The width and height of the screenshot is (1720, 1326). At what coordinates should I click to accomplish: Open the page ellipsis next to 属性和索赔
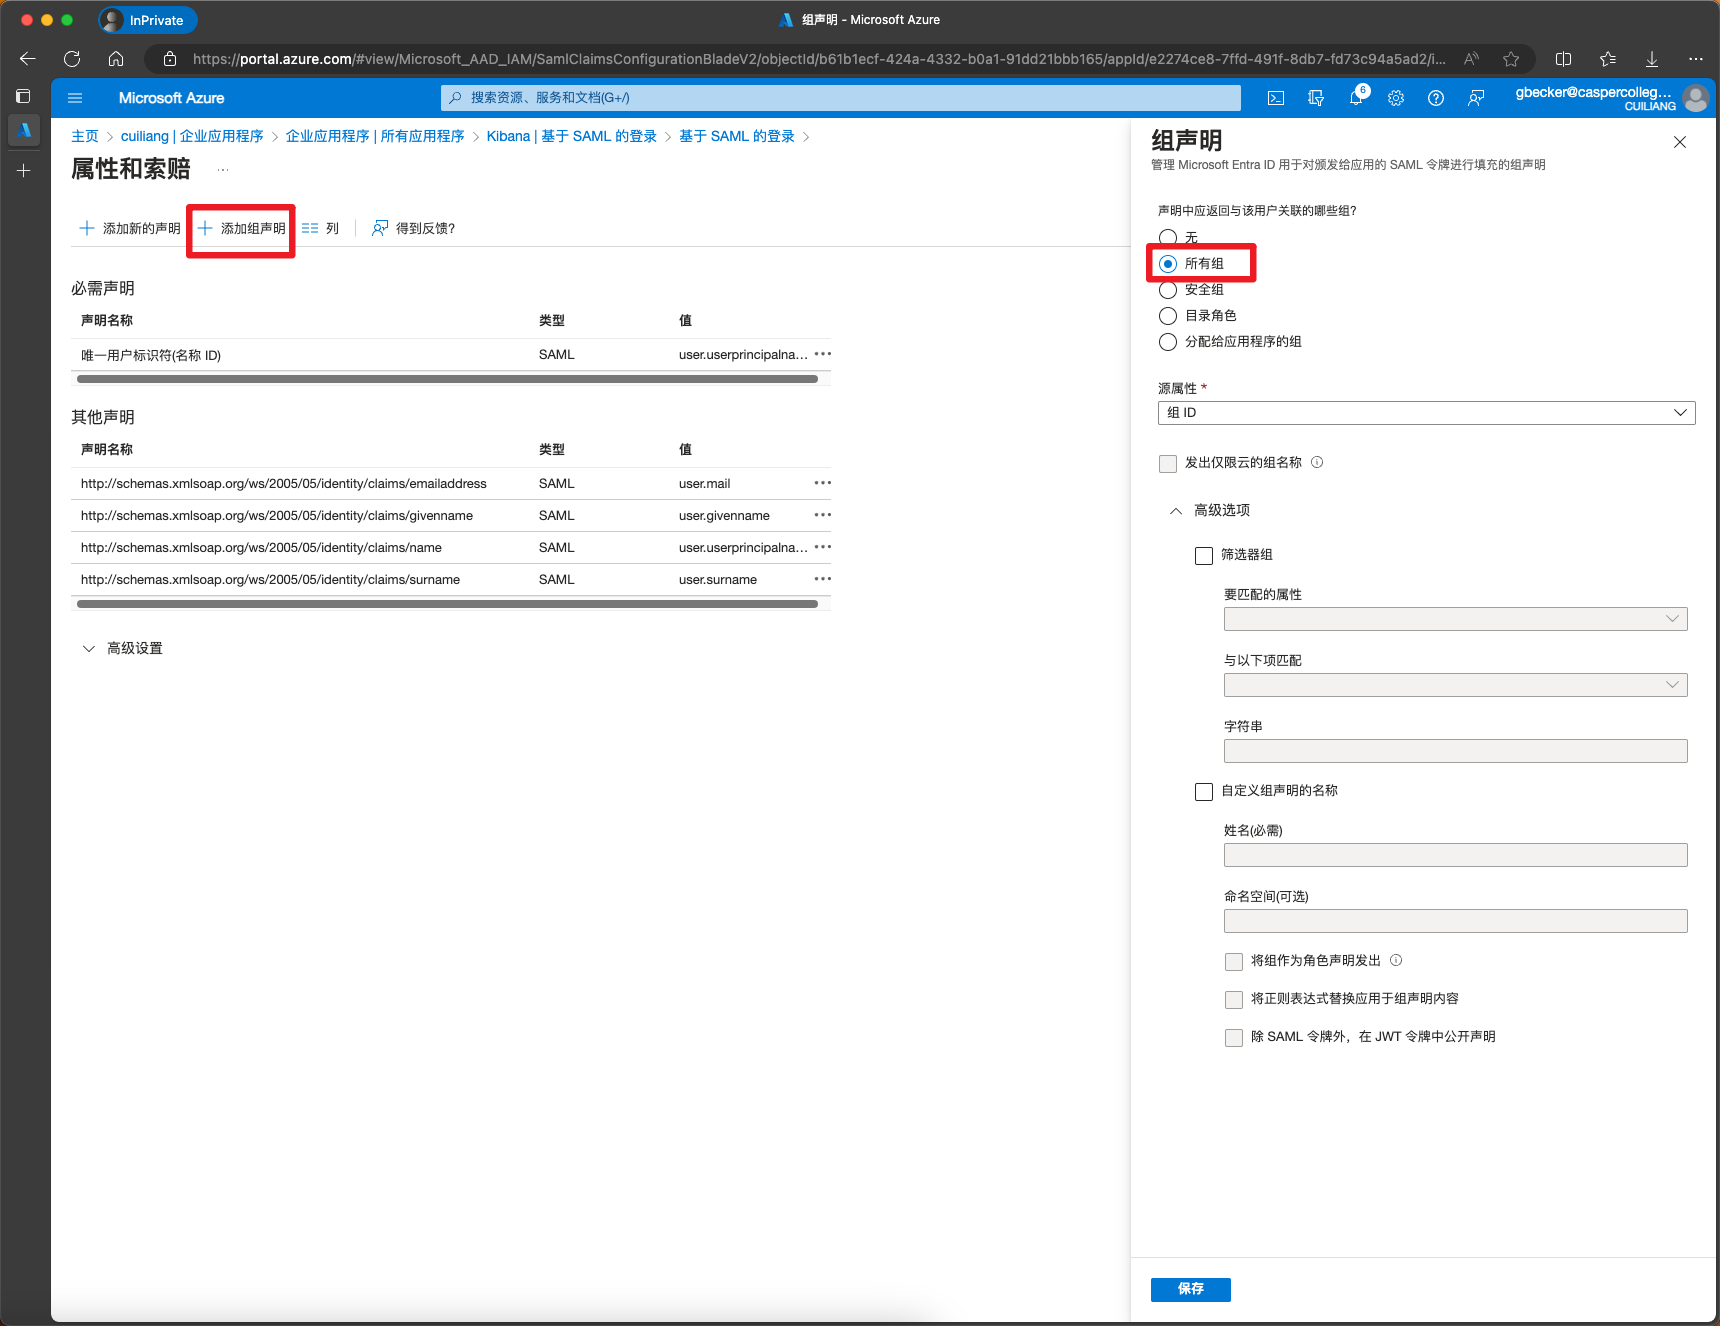[x=223, y=170]
